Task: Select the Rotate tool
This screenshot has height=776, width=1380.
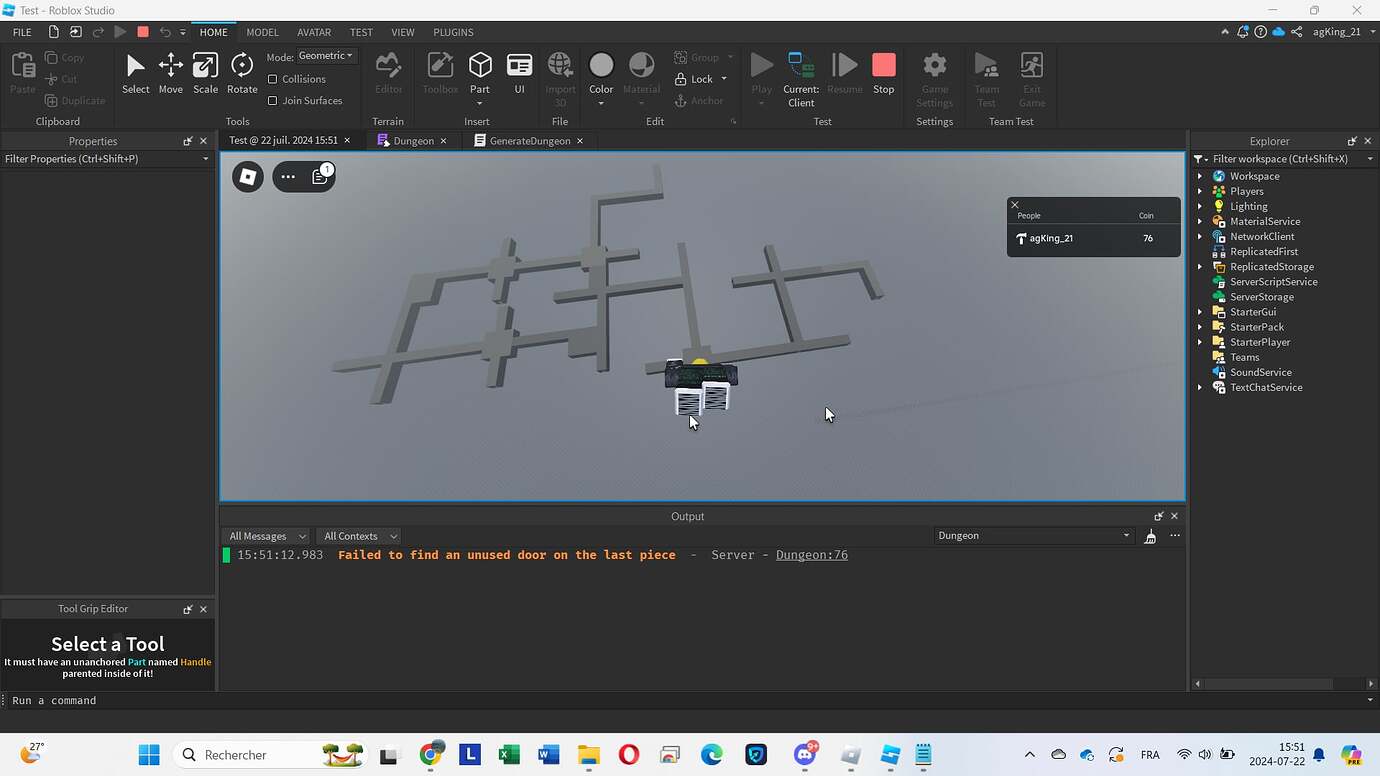Action: pos(241,72)
